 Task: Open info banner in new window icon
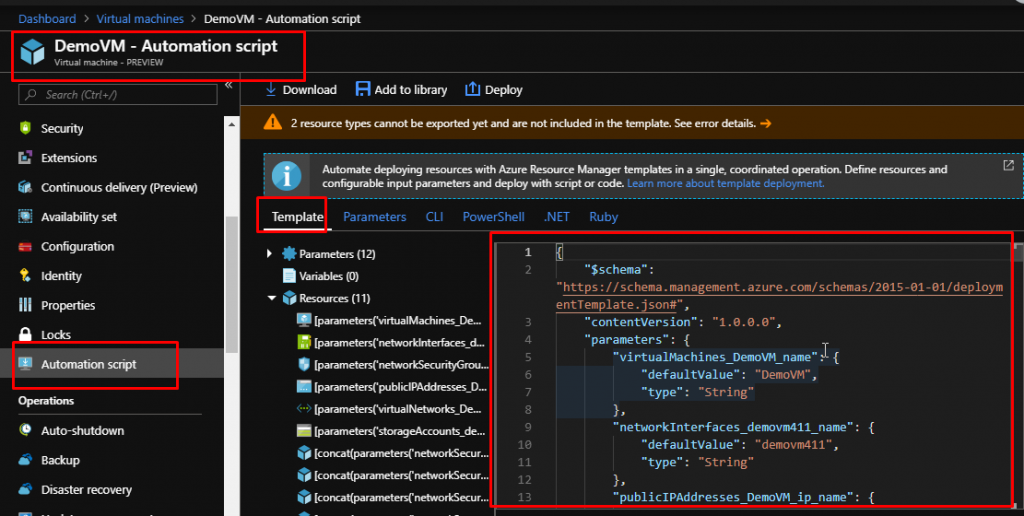coord(1008,165)
